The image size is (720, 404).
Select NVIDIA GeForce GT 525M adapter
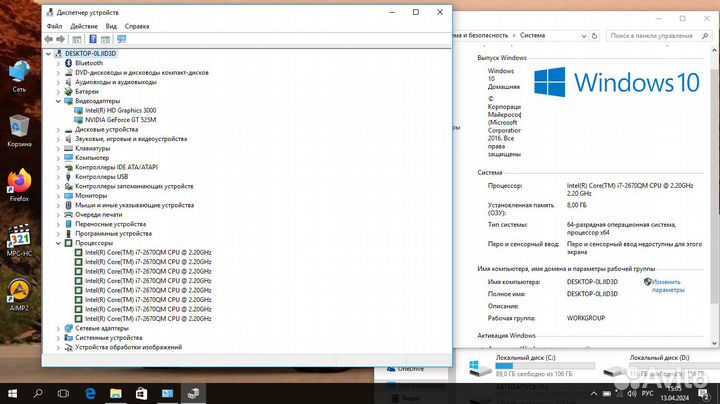point(120,120)
